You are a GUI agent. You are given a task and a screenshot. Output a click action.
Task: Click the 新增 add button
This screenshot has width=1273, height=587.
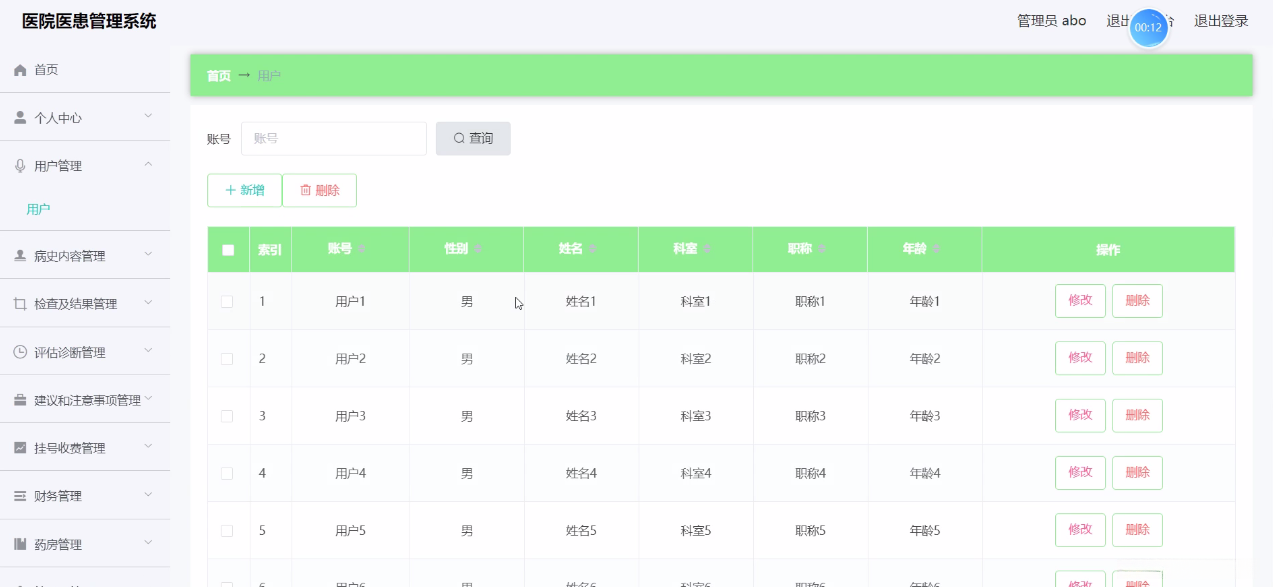click(x=244, y=190)
